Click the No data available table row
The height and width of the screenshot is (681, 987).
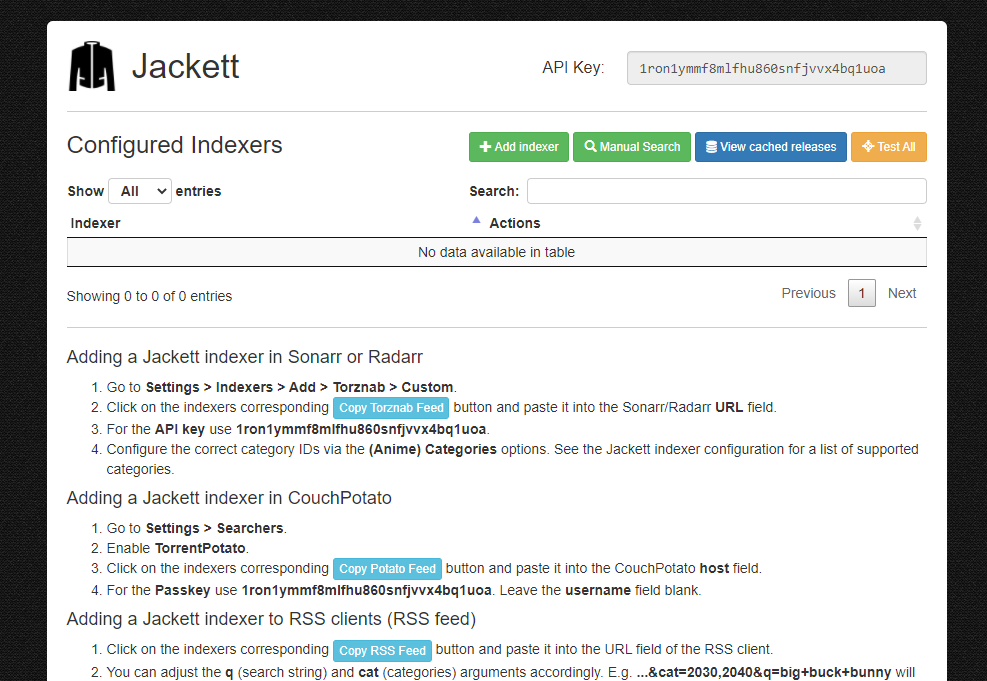tap(497, 252)
